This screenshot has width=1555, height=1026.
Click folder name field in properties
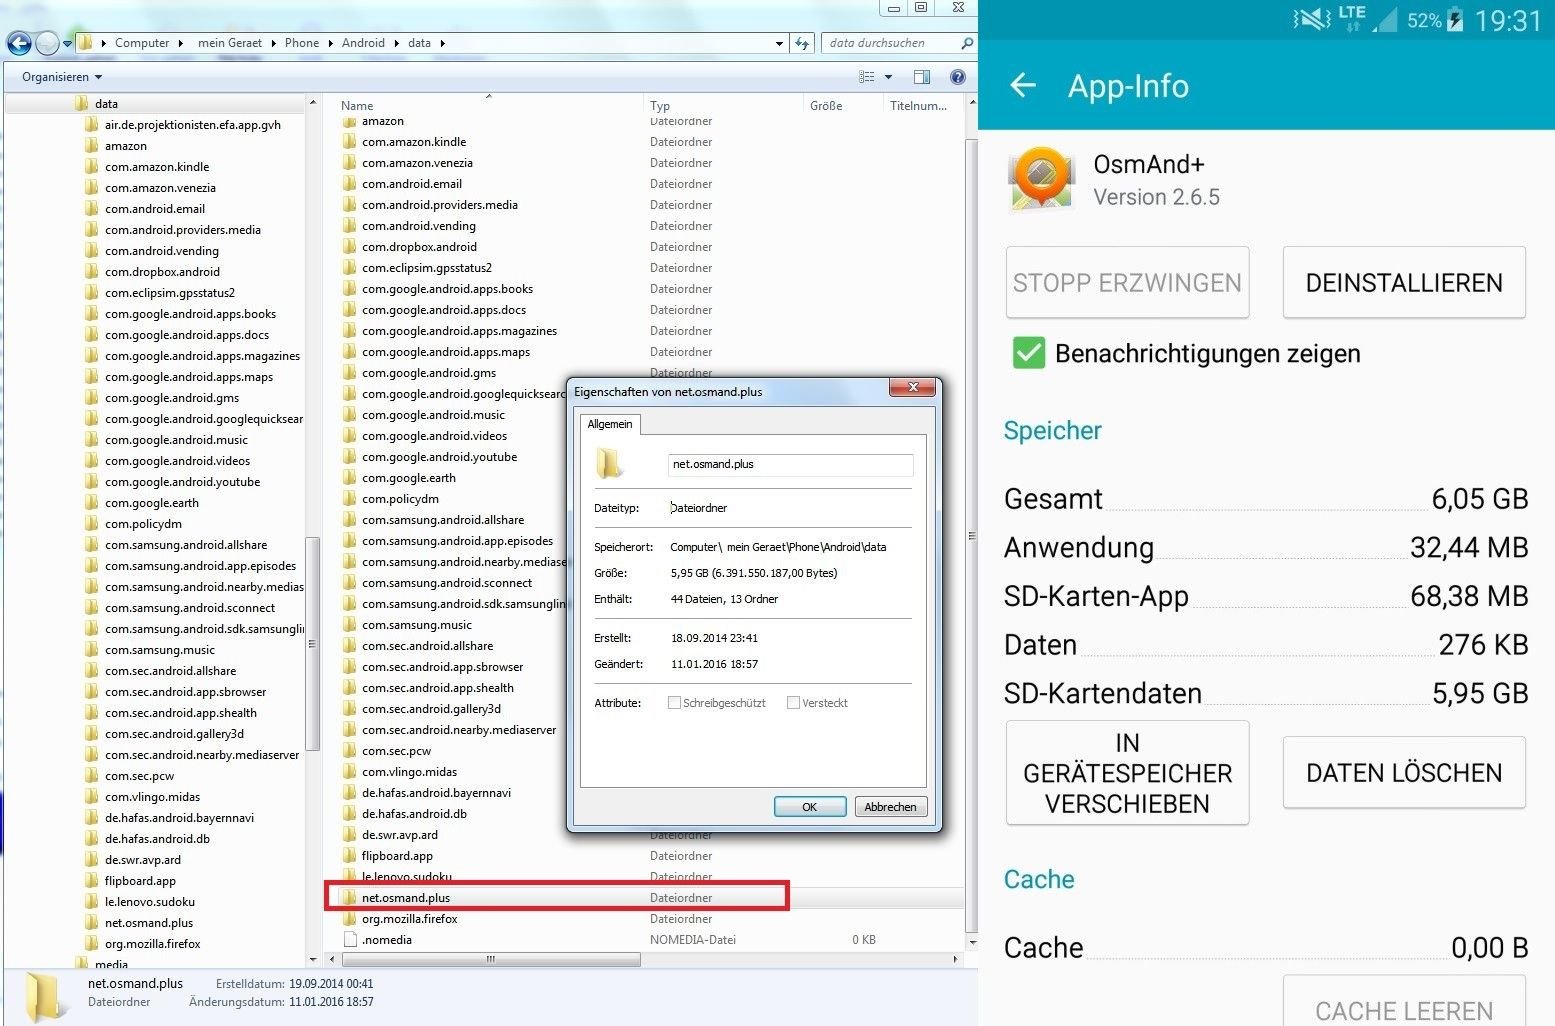pyautogui.click(x=790, y=464)
